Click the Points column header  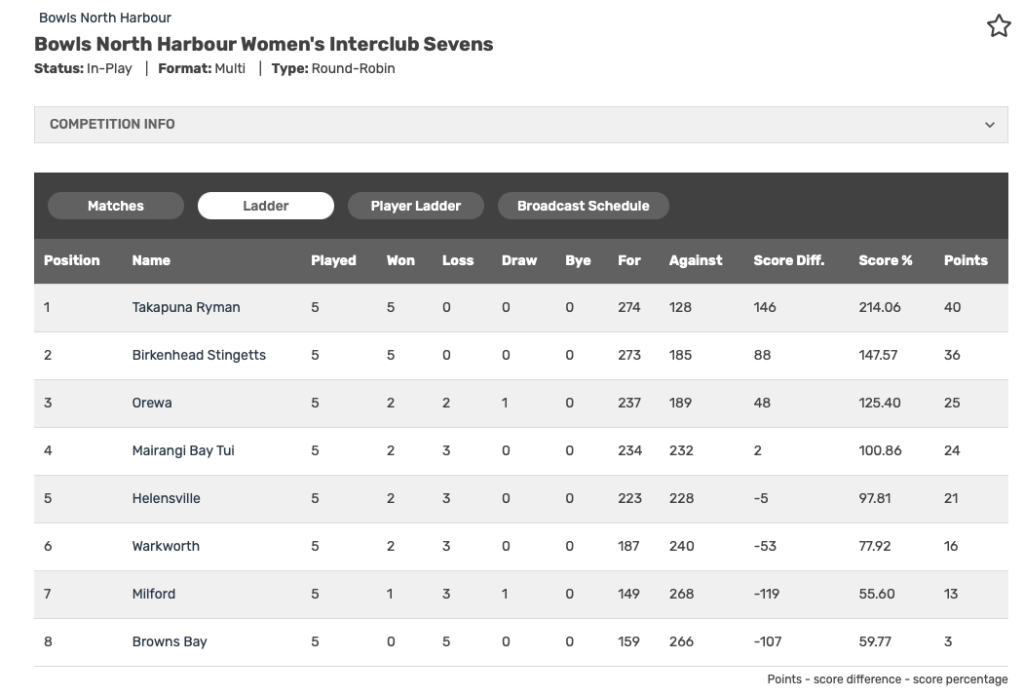[x=965, y=260]
